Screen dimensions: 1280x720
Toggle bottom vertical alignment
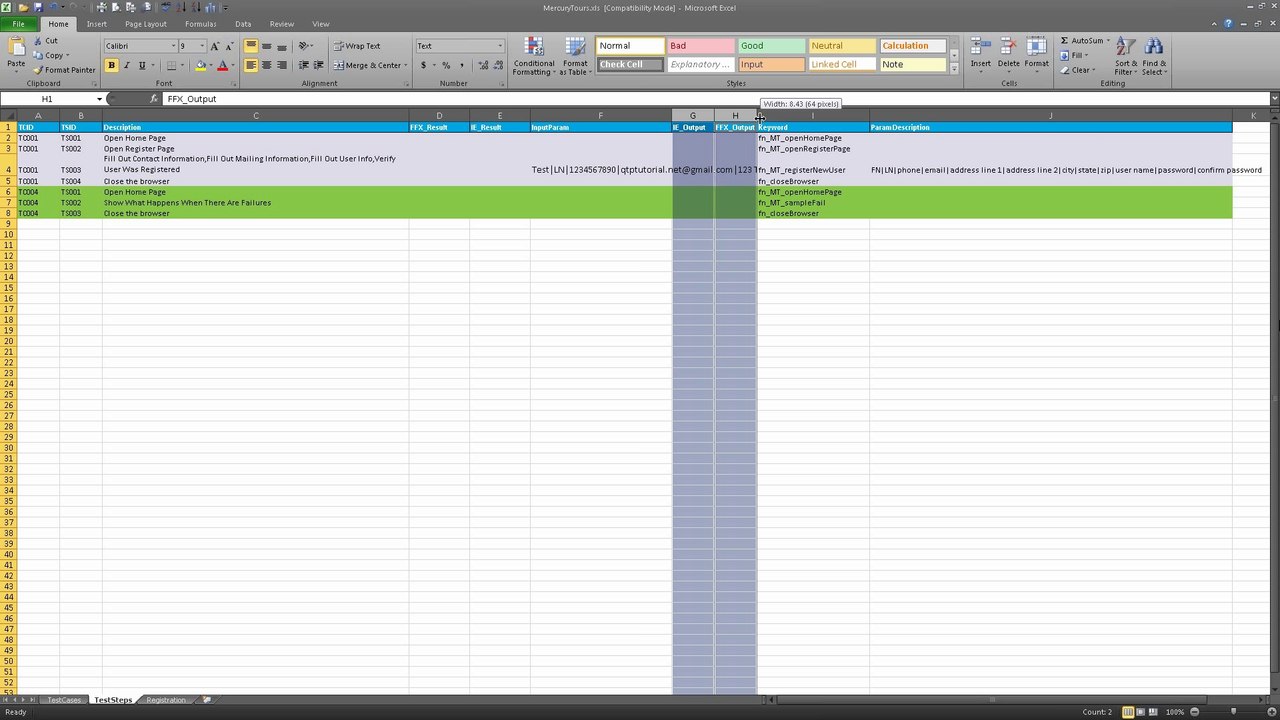pyautogui.click(x=281, y=46)
